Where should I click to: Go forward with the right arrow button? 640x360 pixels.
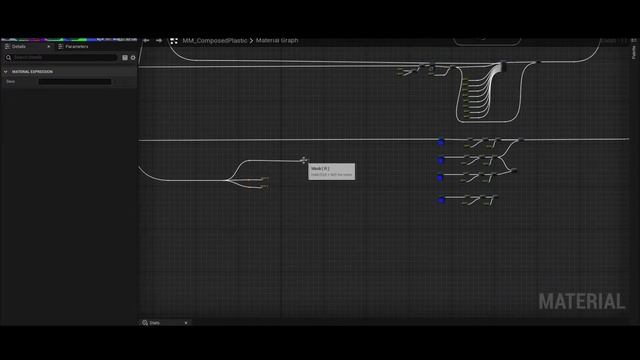(159, 40)
